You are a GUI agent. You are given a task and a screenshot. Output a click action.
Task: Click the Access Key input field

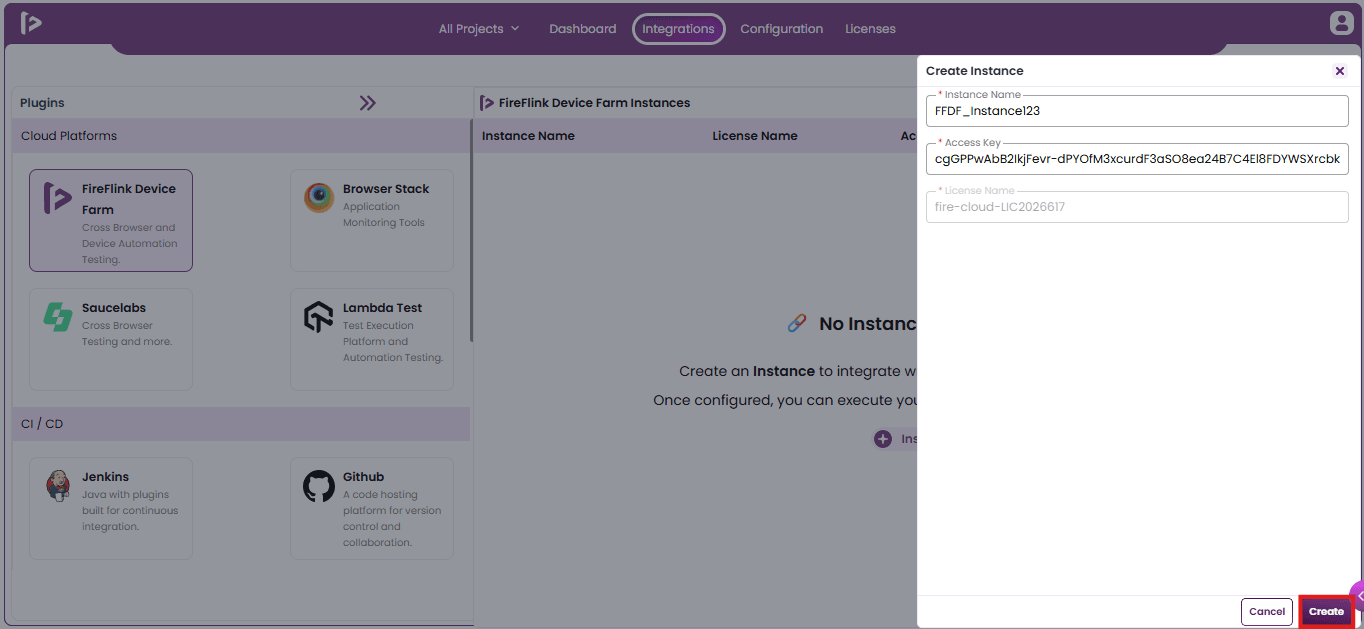pyautogui.click(x=1137, y=159)
